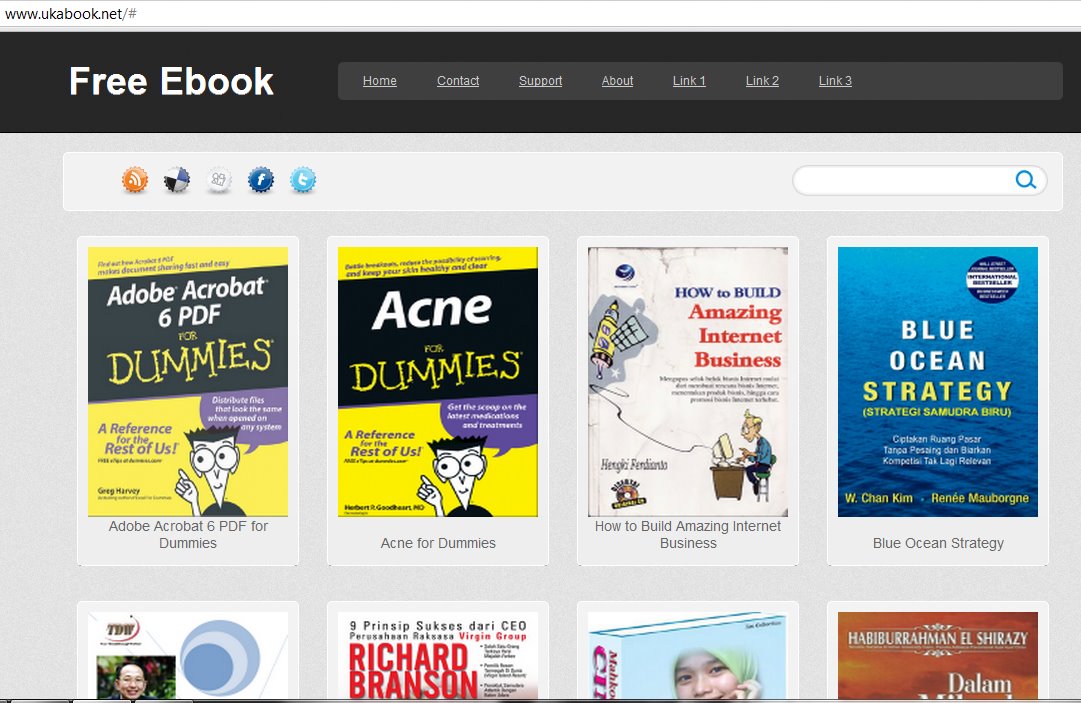Viewport: 1081px width, 703px height.
Task: Click the Delicious bookmark icon
Action: pyautogui.click(x=176, y=181)
